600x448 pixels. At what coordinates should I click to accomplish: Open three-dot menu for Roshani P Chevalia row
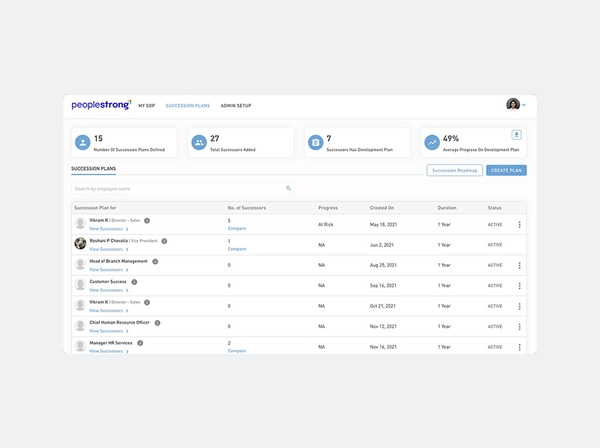(x=519, y=245)
